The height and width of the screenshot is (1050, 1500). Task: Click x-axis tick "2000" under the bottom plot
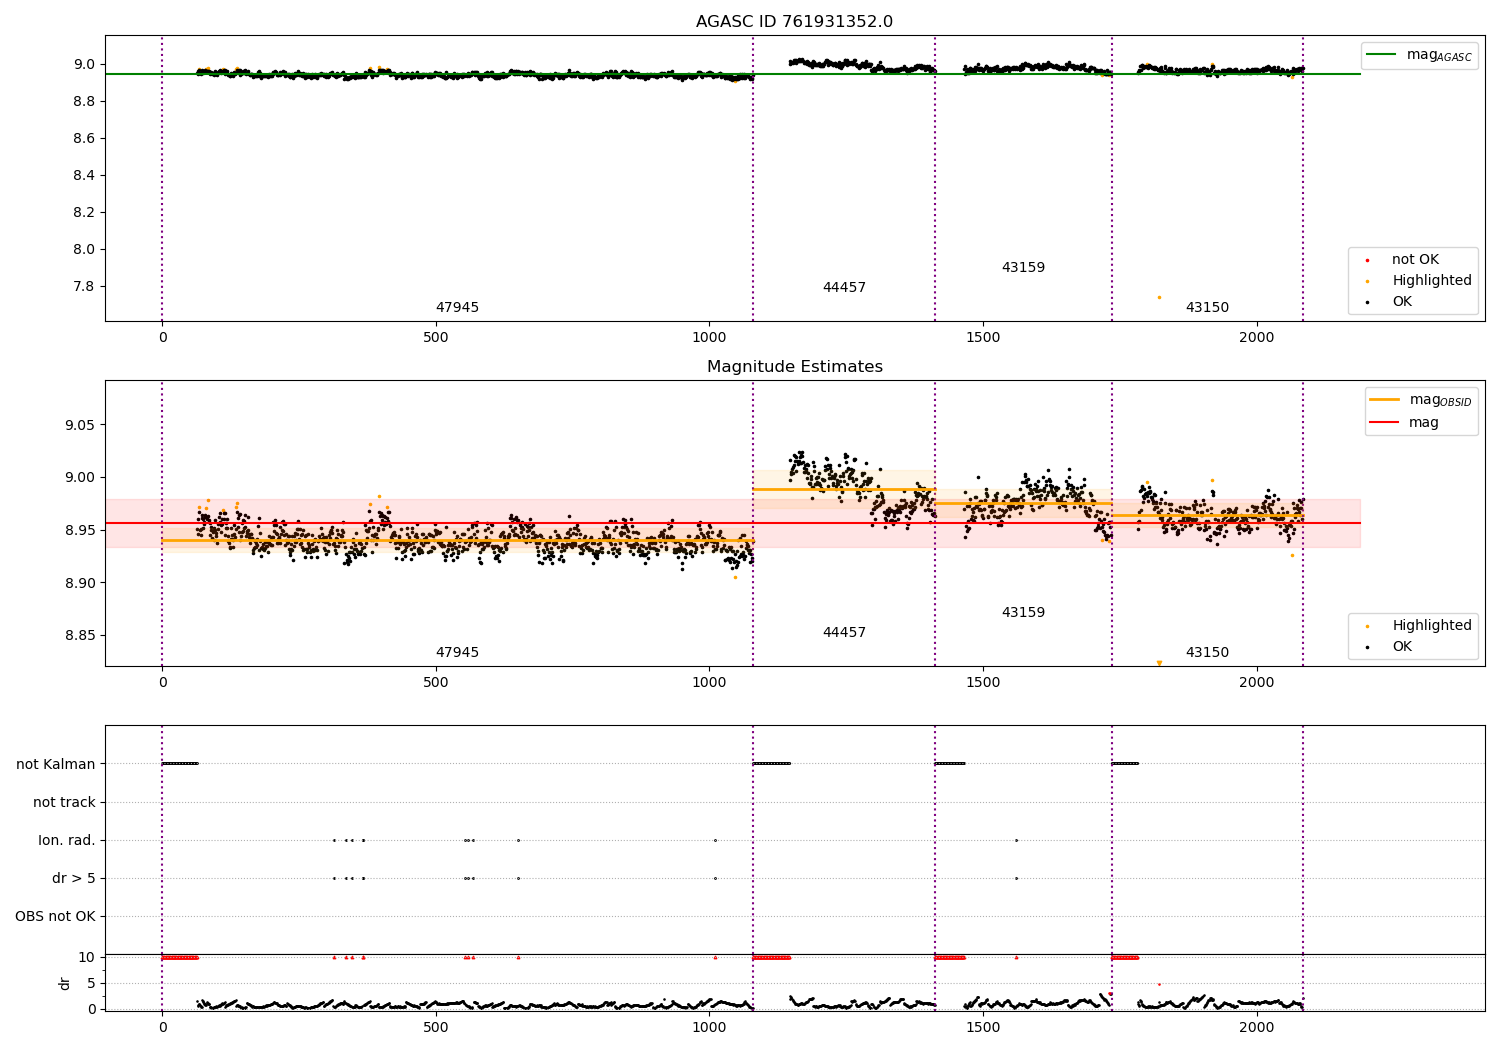pyautogui.click(x=1257, y=1027)
